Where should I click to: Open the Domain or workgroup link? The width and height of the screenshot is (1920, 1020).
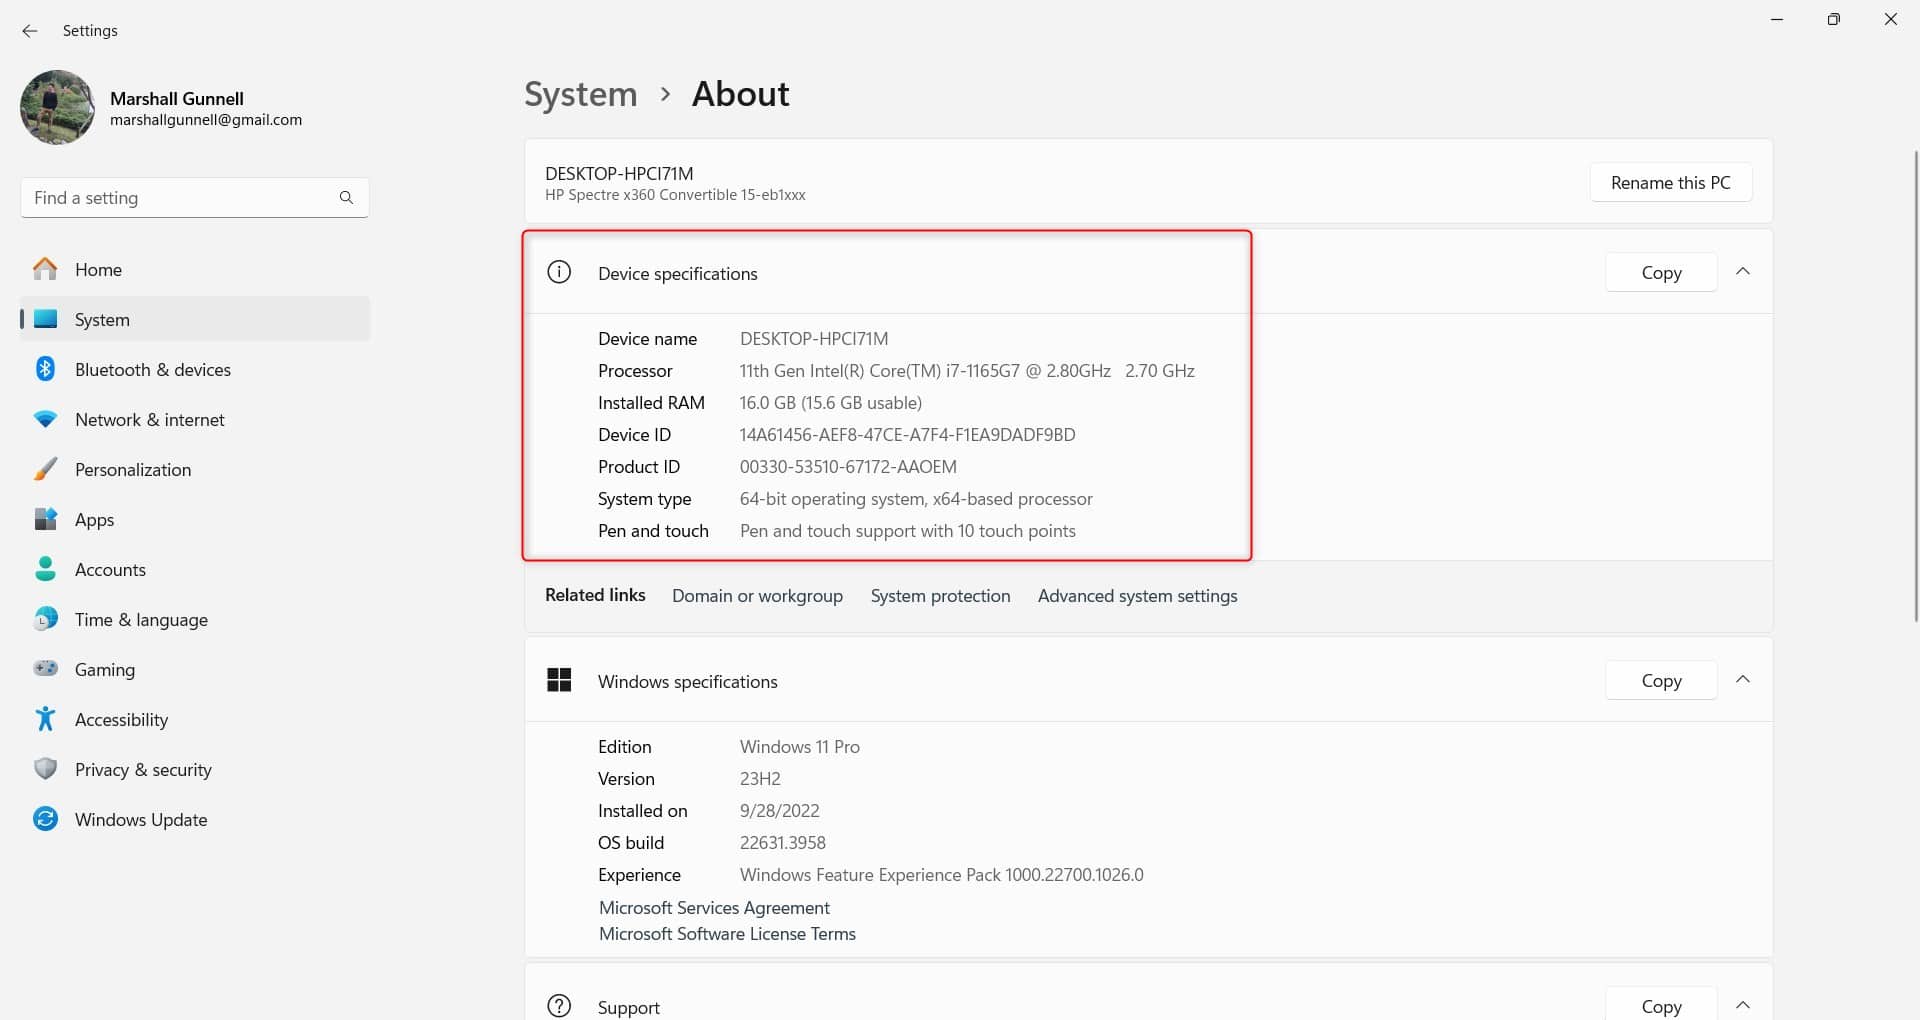(757, 596)
